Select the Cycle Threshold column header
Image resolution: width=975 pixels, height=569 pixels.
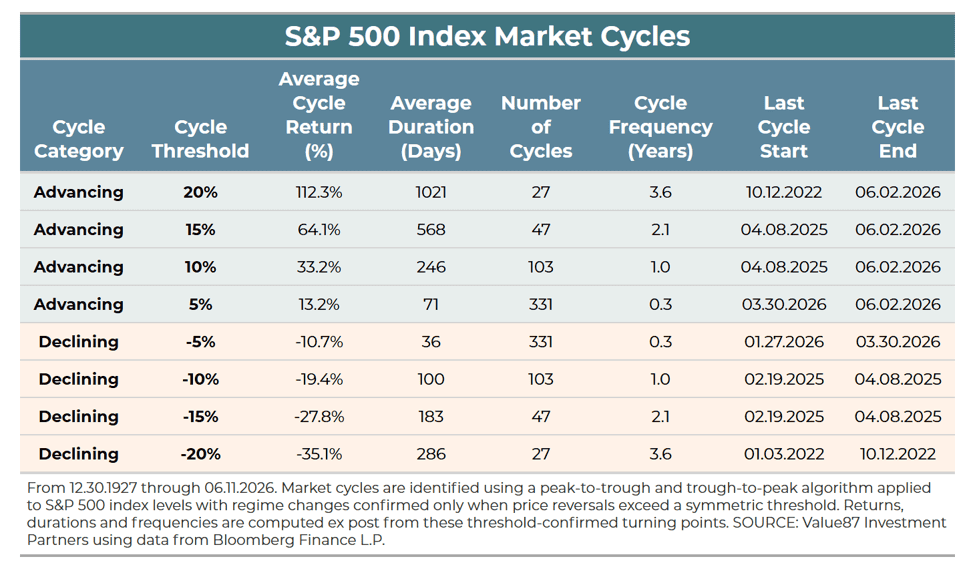coord(200,139)
